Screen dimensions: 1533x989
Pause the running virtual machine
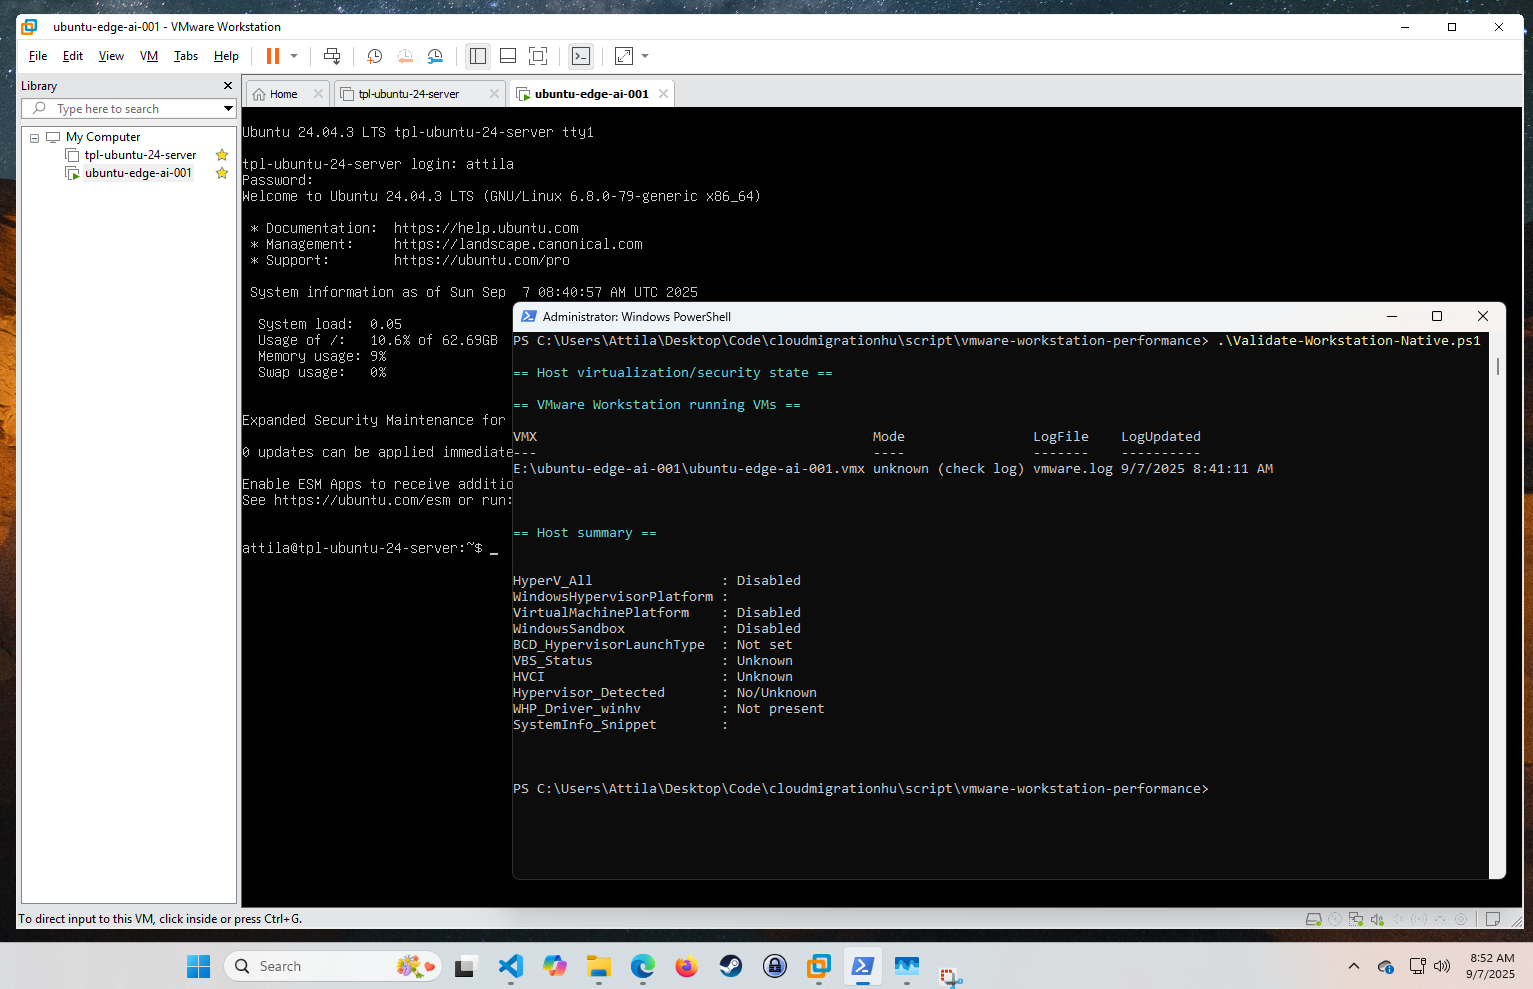point(272,56)
